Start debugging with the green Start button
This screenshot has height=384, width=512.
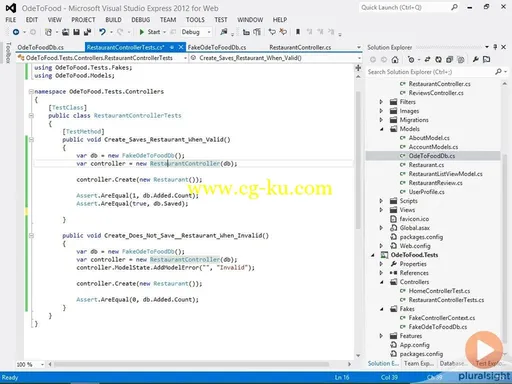point(150,32)
